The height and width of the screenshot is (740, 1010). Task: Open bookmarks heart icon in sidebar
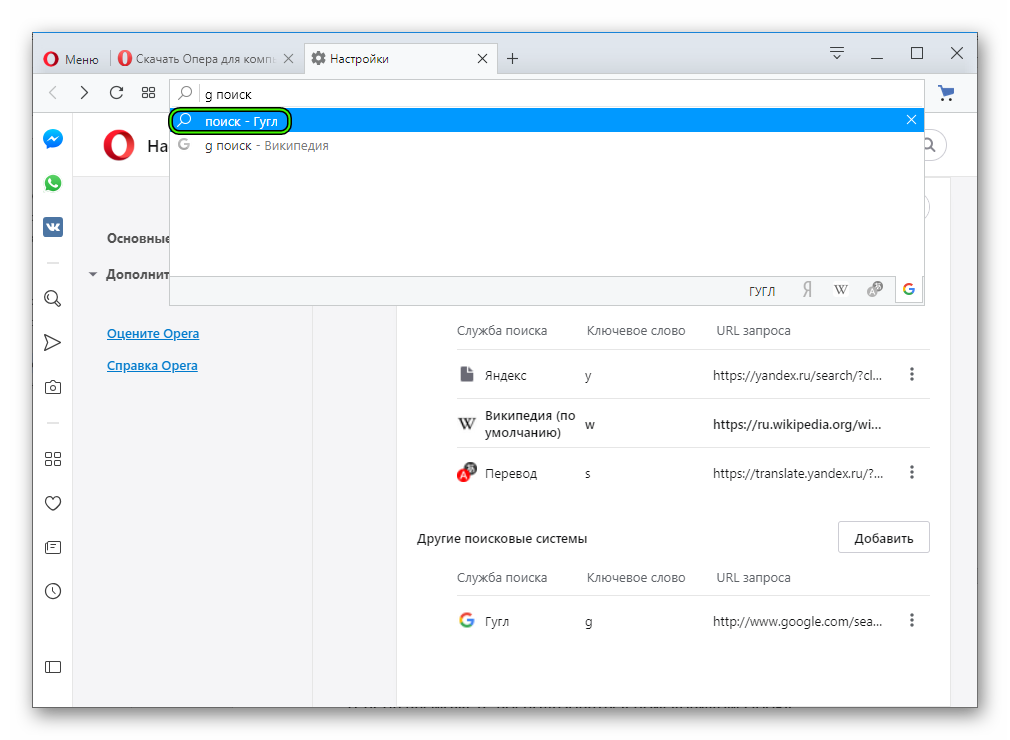pyautogui.click(x=53, y=503)
